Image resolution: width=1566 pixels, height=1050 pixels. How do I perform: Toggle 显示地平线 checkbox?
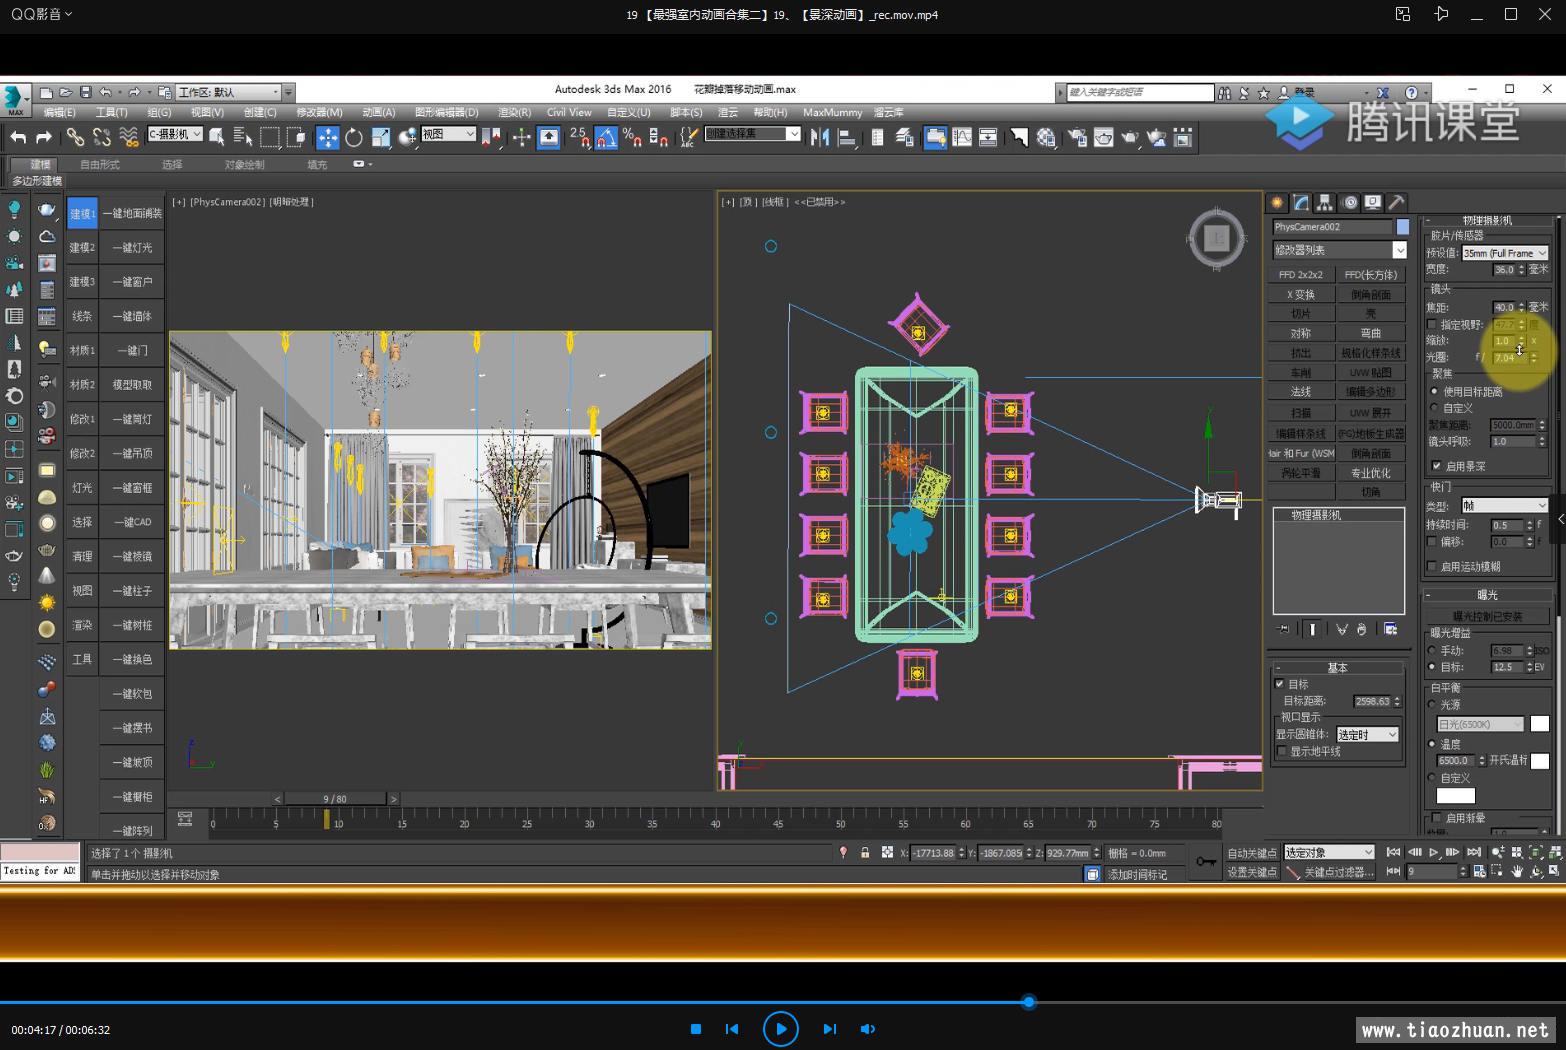pyautogui.click(x=1282, y=751)
